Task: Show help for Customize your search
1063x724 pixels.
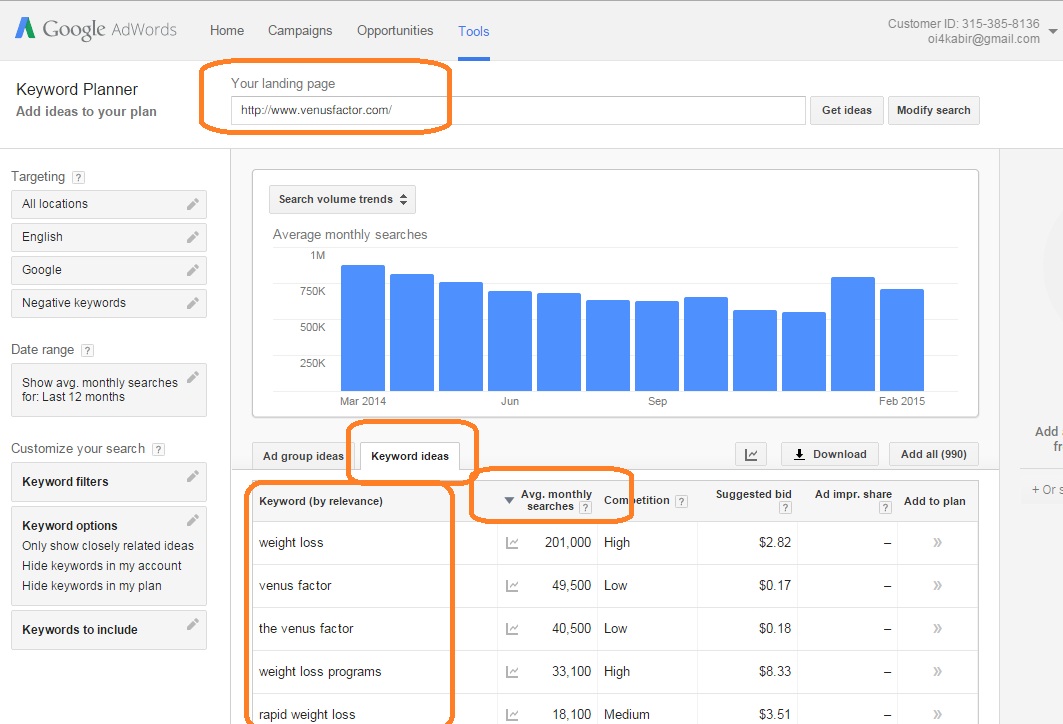Action: tap(159, 449)
